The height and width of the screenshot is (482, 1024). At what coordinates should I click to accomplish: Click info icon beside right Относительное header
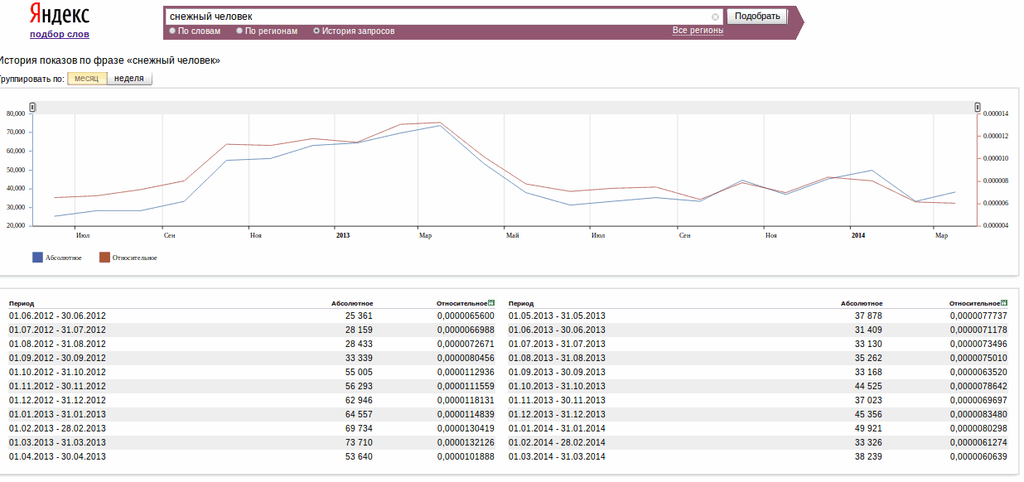(1003, 302)
